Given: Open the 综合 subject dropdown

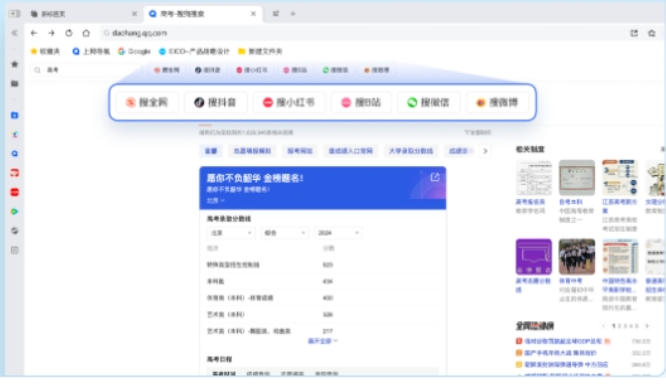Looking at the screenshot, I should (285, 233).
